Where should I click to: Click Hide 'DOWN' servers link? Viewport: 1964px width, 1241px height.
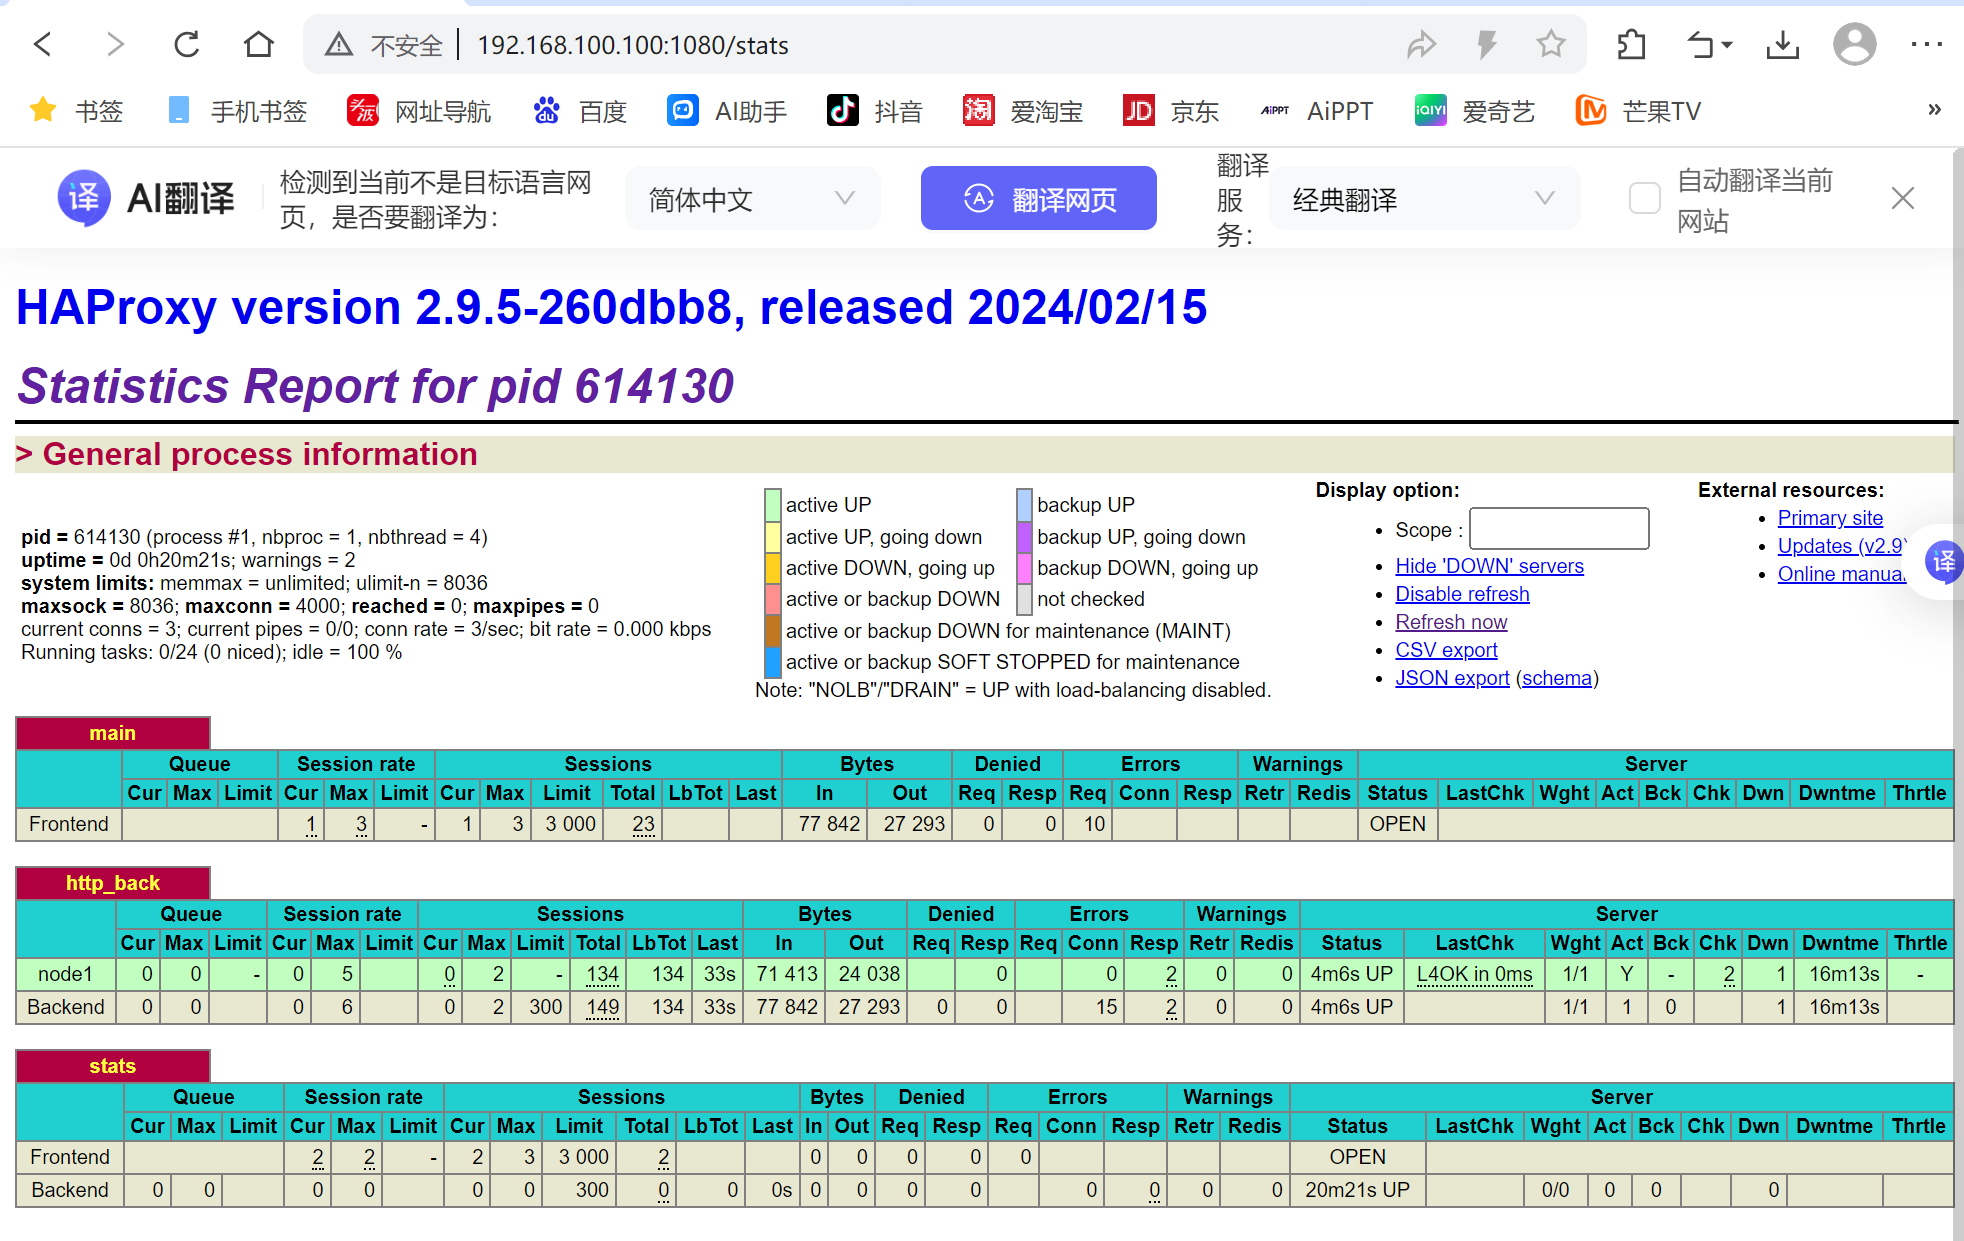click(1489, 566)
